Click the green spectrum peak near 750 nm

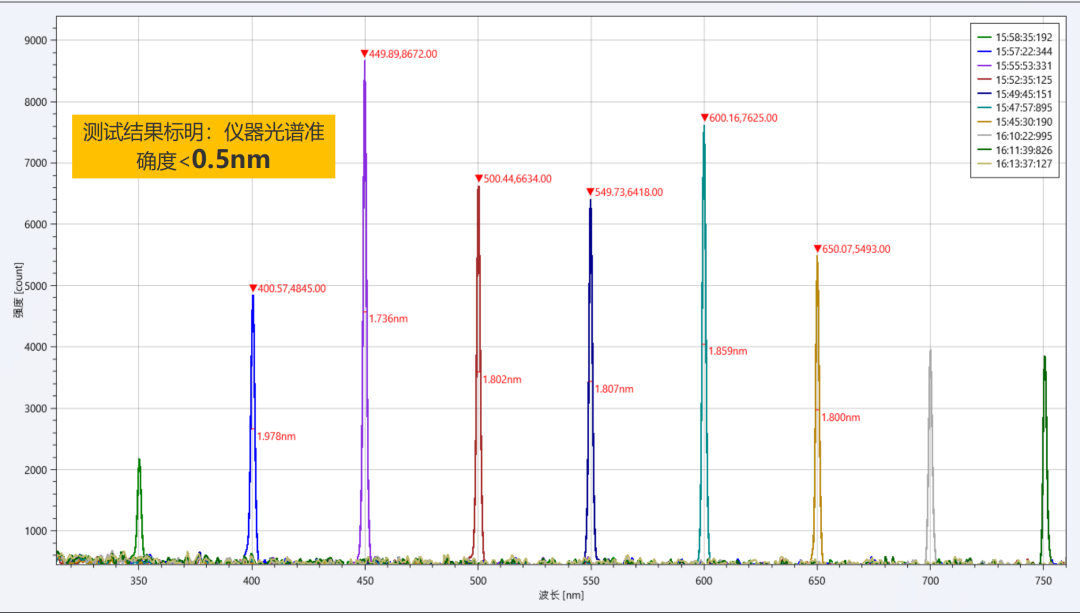coord(1045,458)
